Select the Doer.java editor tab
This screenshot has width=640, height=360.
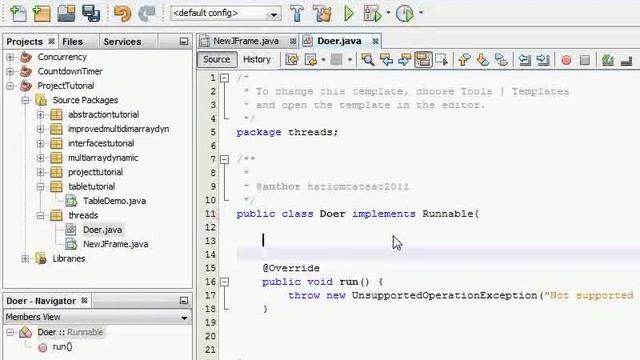click(339, 41)
